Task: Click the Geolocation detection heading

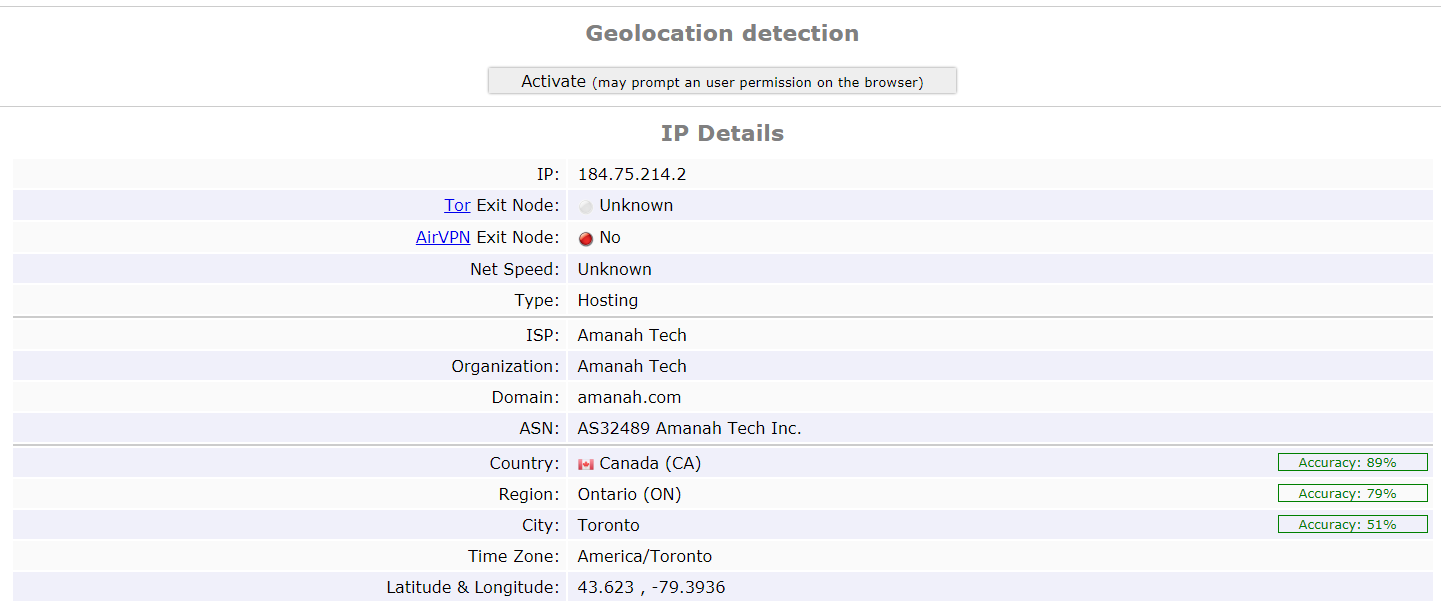Action: tap(722, 33)
